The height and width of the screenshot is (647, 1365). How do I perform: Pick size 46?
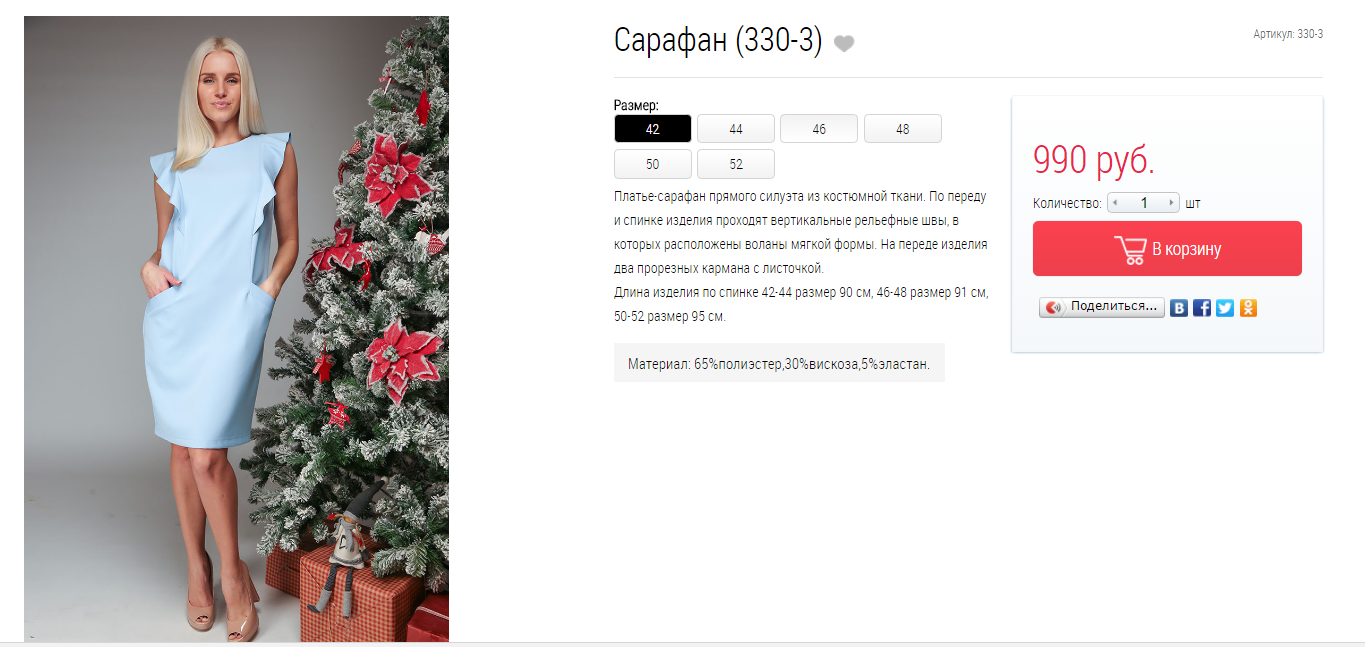point(819,129)
